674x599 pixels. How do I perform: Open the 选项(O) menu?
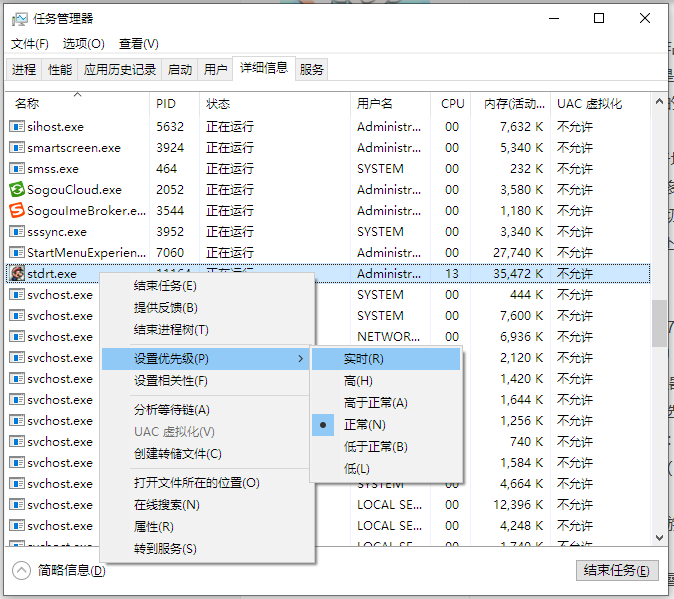click(83, 44)
